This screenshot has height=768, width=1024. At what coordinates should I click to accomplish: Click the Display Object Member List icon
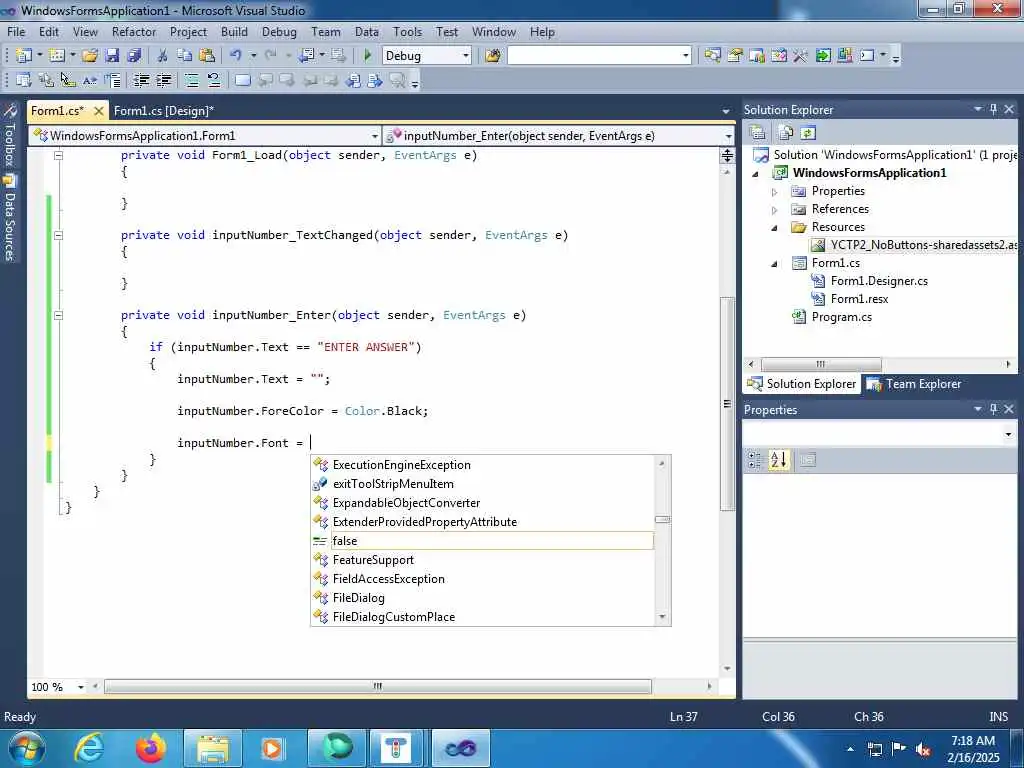pyautogui.click(x=23, y=80)
